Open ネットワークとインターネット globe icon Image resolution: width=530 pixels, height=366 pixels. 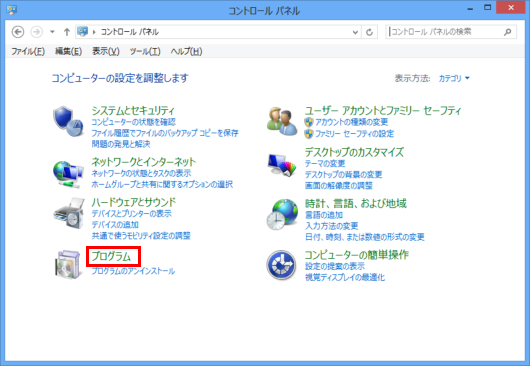pyautogui.click(x=68, y=174)
